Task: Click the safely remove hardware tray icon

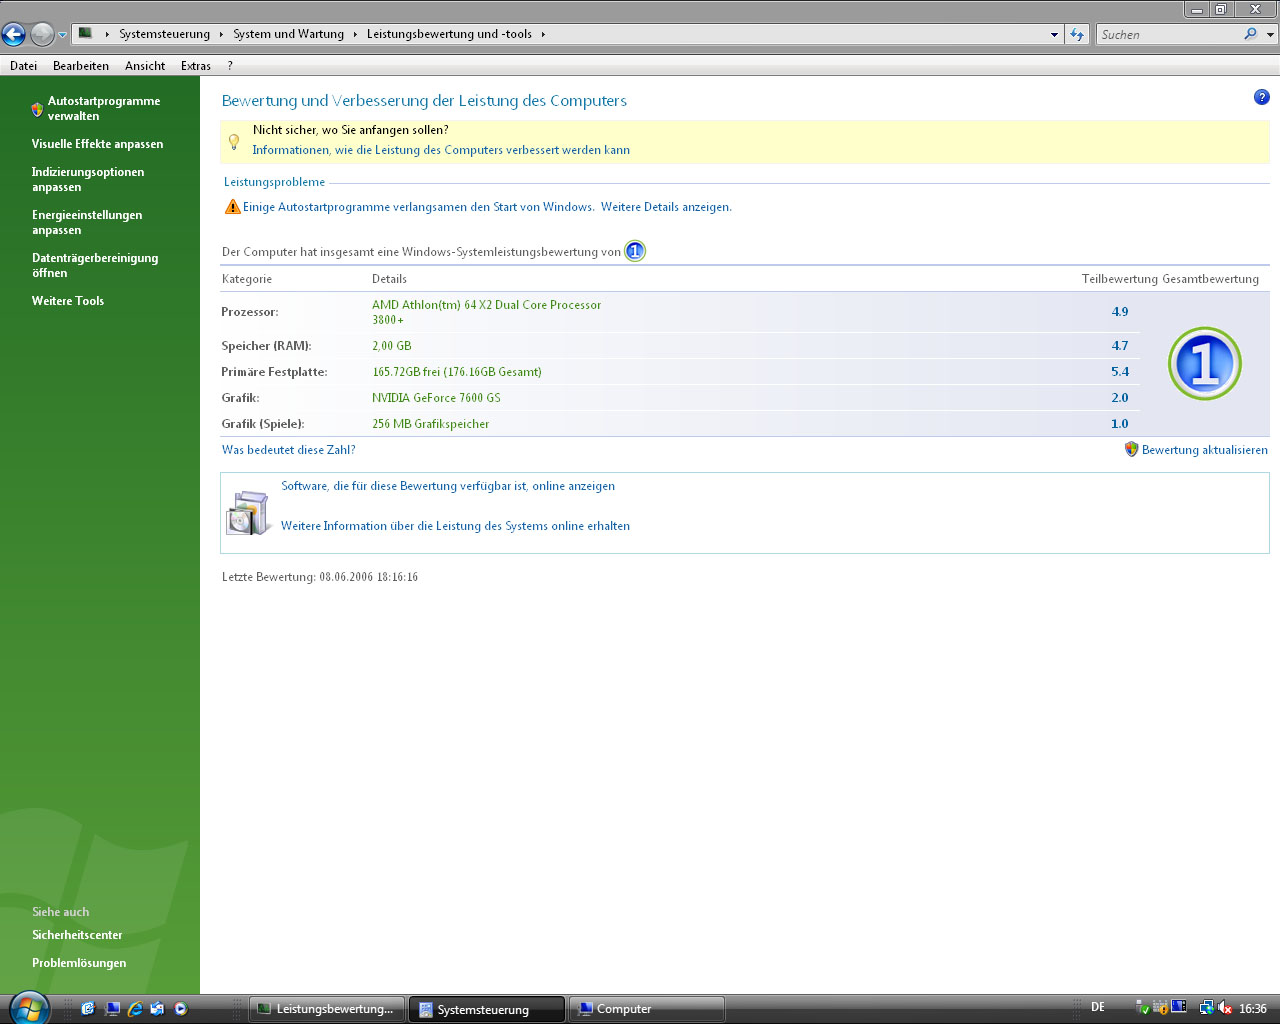Action: (1142, 1008)
